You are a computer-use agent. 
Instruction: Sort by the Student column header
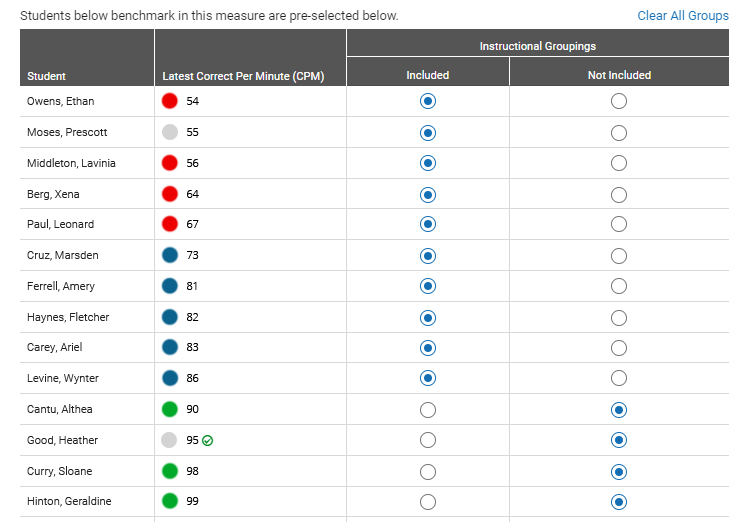click(46, 76)
